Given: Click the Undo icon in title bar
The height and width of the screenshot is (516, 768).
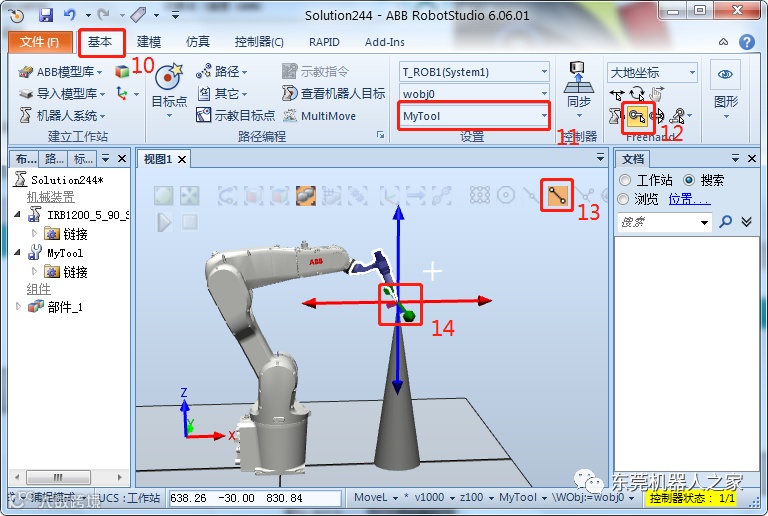Looking at the screenshot, I should click(70, 15).
